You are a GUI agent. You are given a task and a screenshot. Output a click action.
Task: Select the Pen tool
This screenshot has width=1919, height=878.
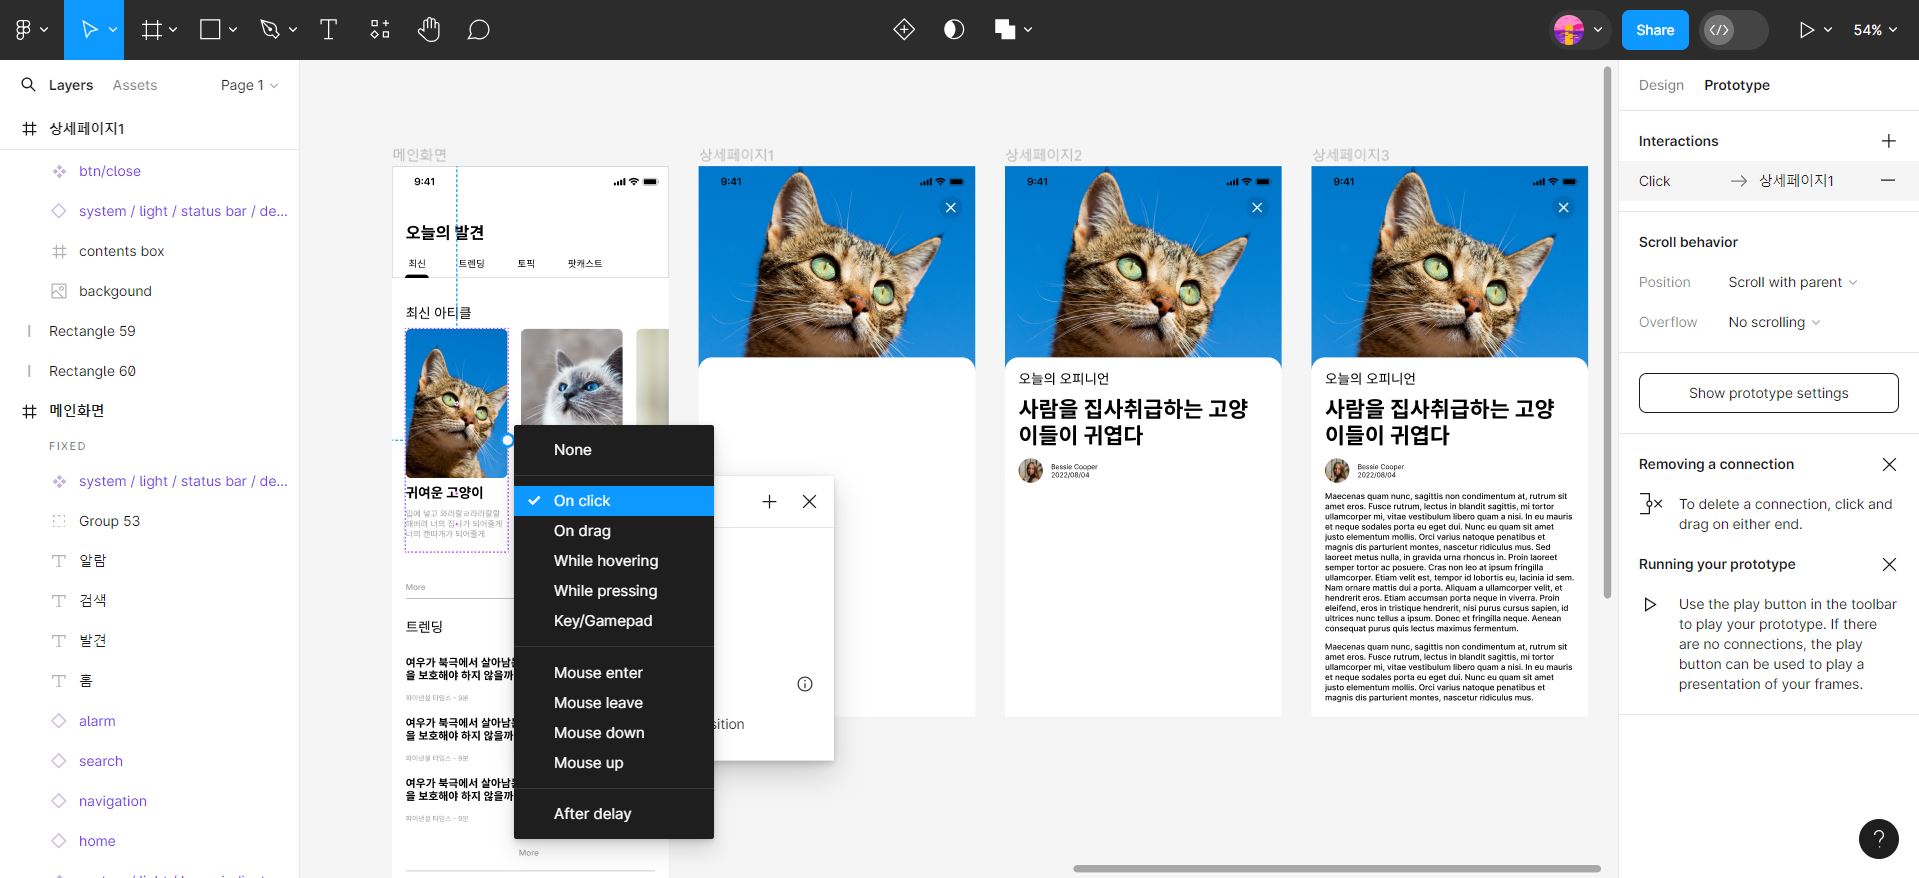269,30
